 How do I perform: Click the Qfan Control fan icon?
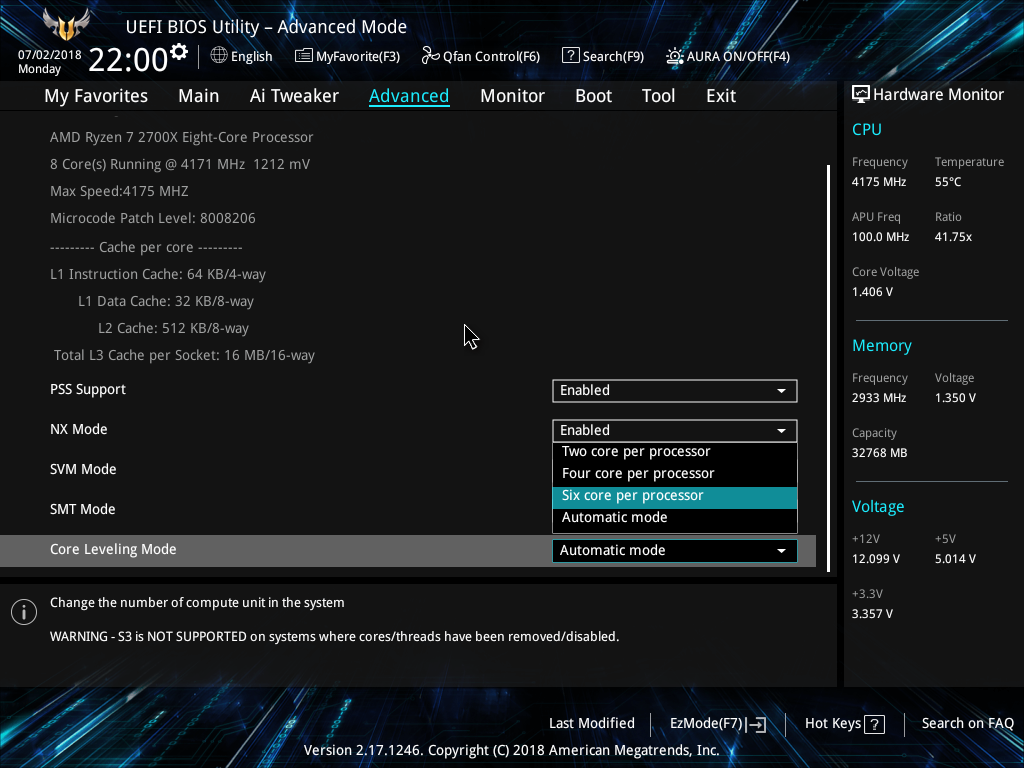[x=430, y=56]
